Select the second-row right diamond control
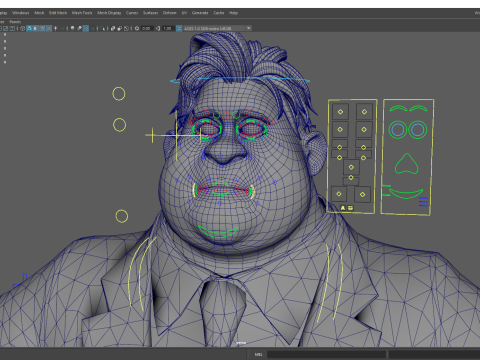This screenshot has height=360, width=480. (x=364, y=129)
